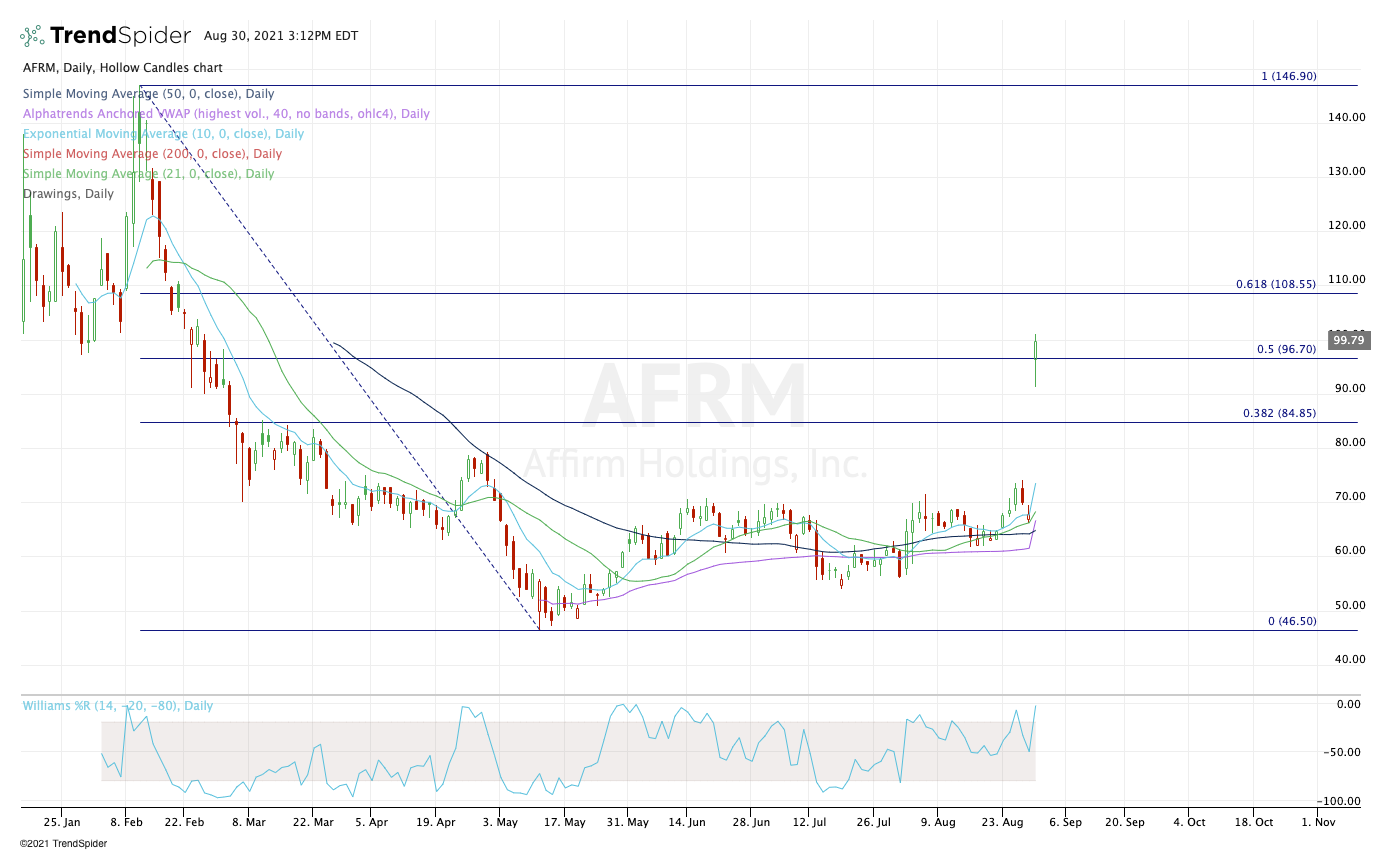Click the 80.00 price axis label
1391x853 pixels.
(1349, 442)
